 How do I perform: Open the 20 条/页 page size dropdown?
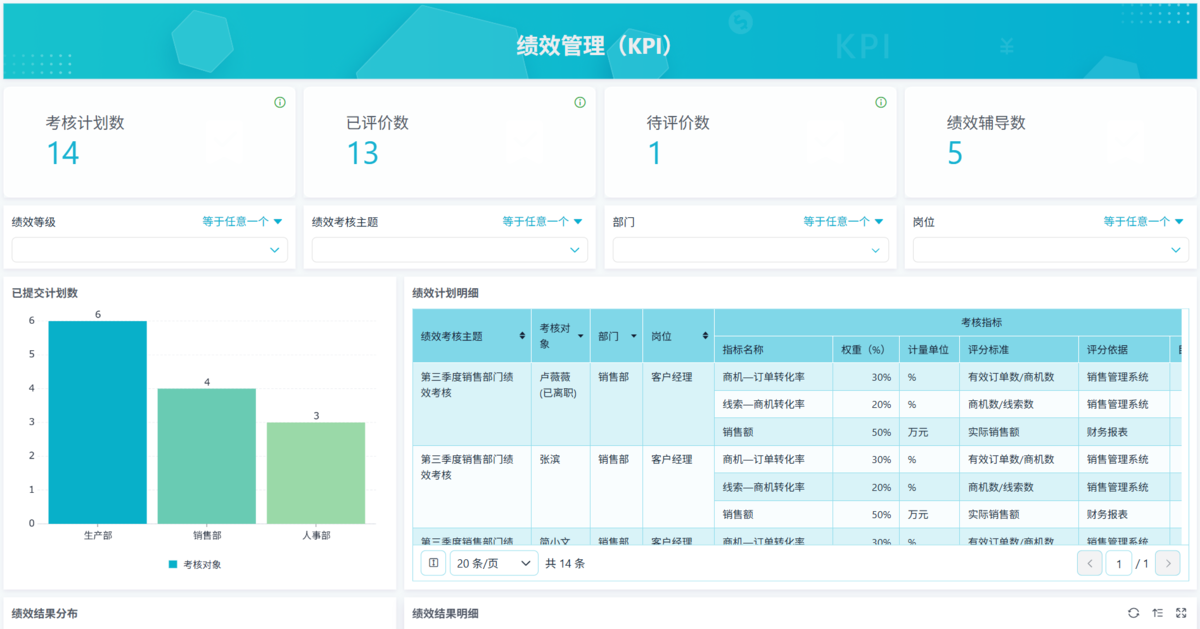[x=494, y=564]
